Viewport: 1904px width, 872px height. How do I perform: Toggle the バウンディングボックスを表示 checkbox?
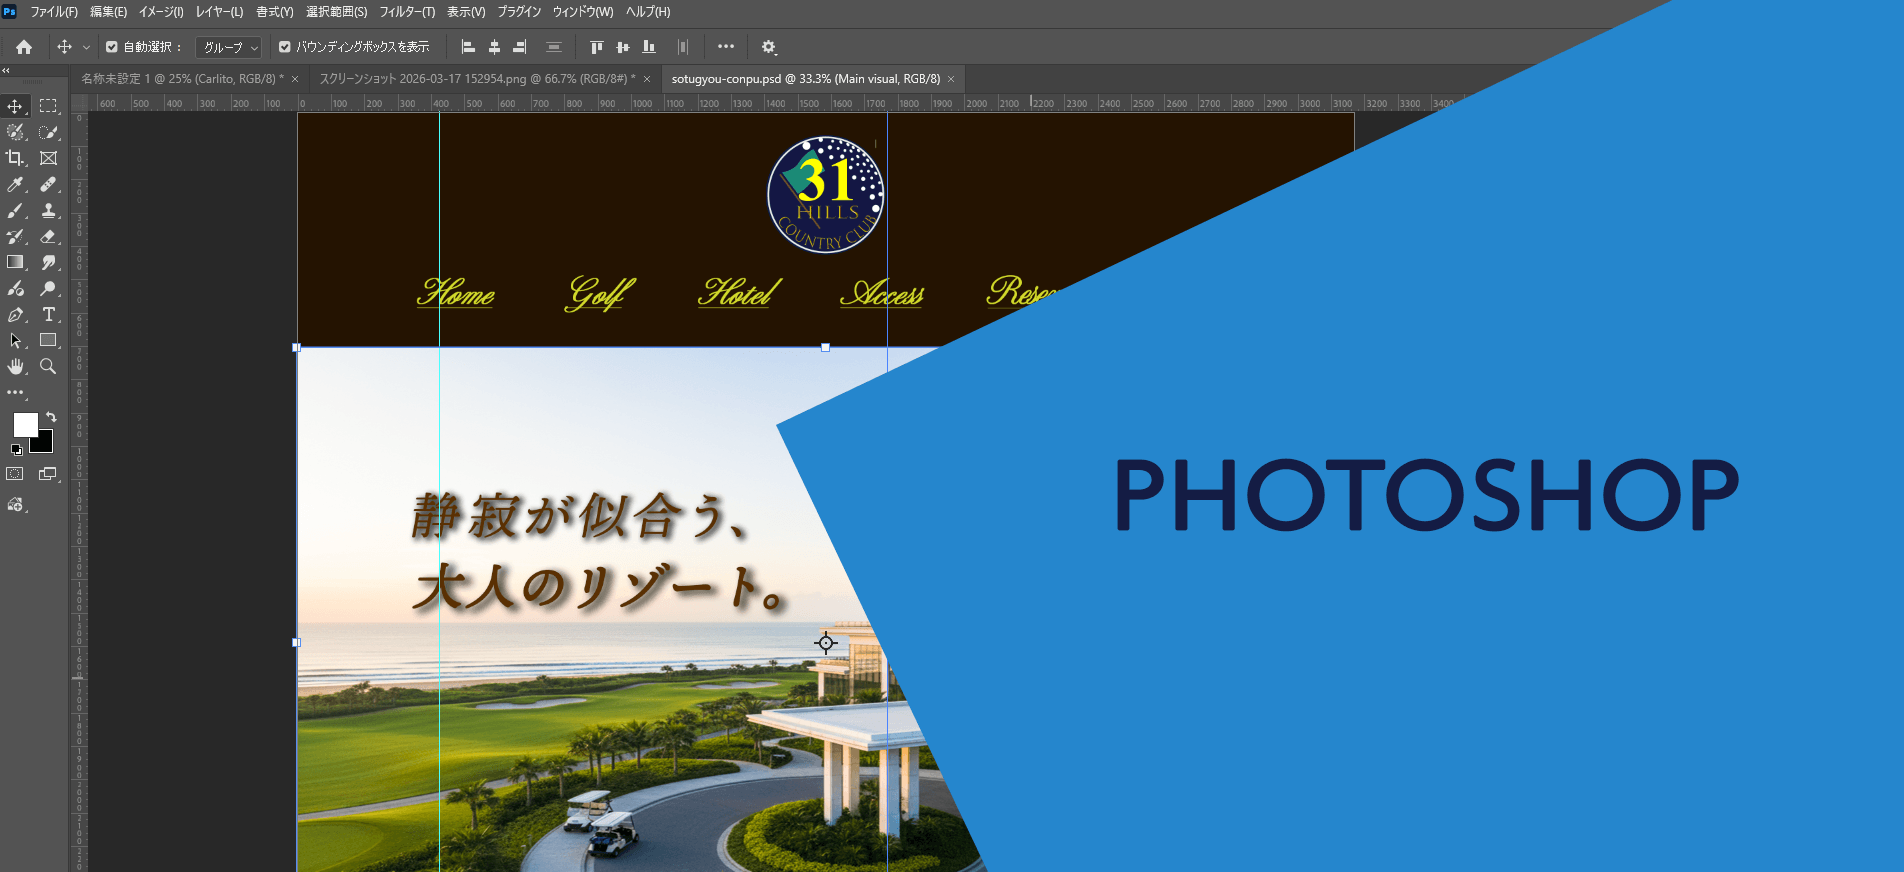pos(285,47)
